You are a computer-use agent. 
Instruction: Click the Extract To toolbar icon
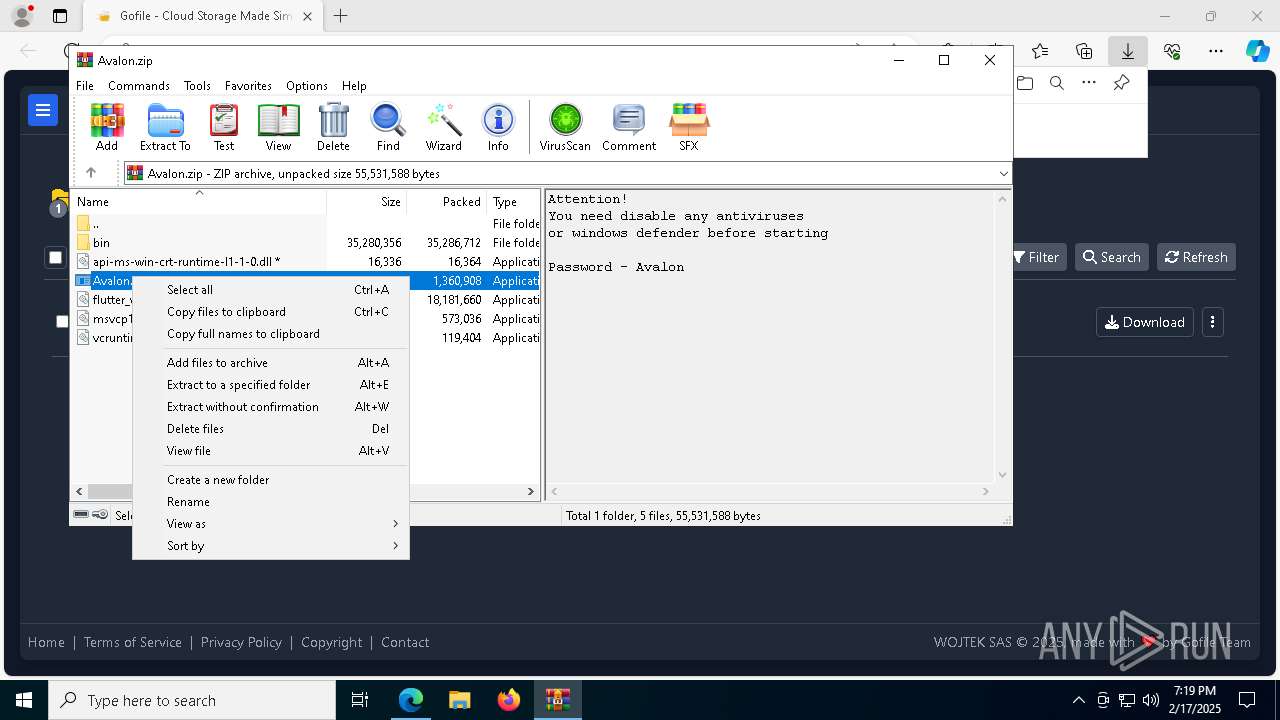[x=165, y=127]
